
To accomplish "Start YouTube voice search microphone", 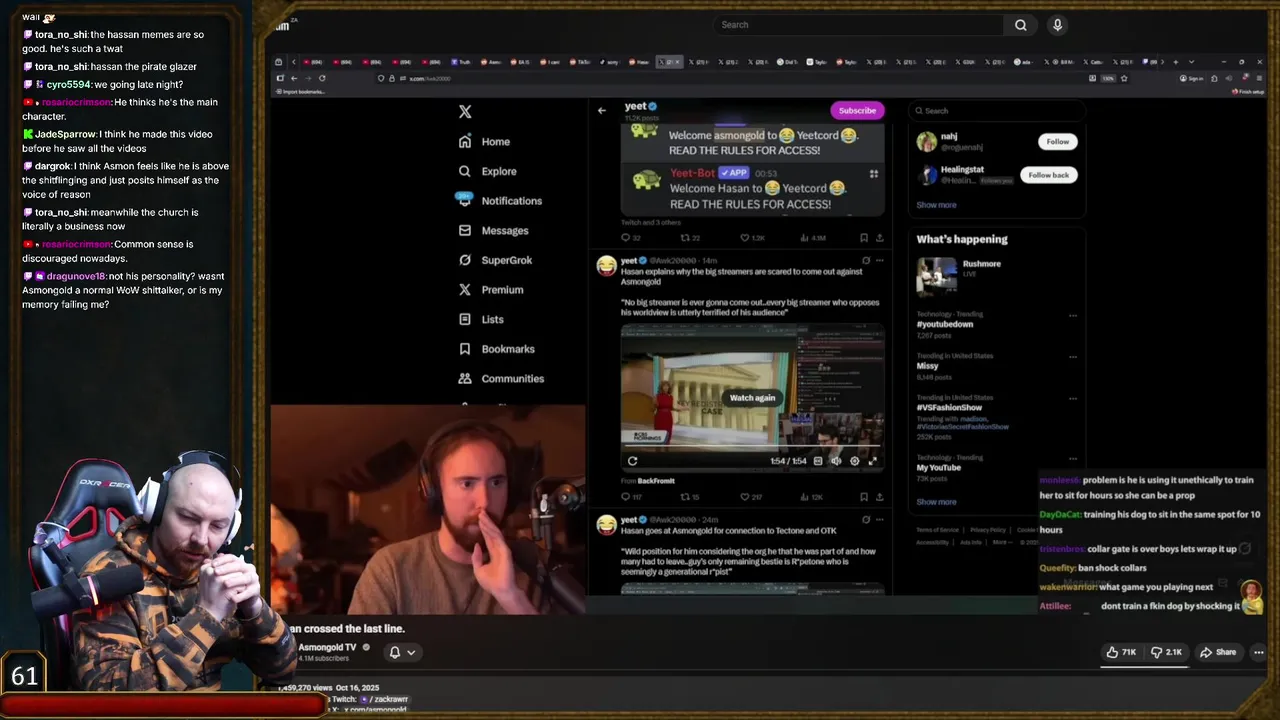I will 1057,25.
